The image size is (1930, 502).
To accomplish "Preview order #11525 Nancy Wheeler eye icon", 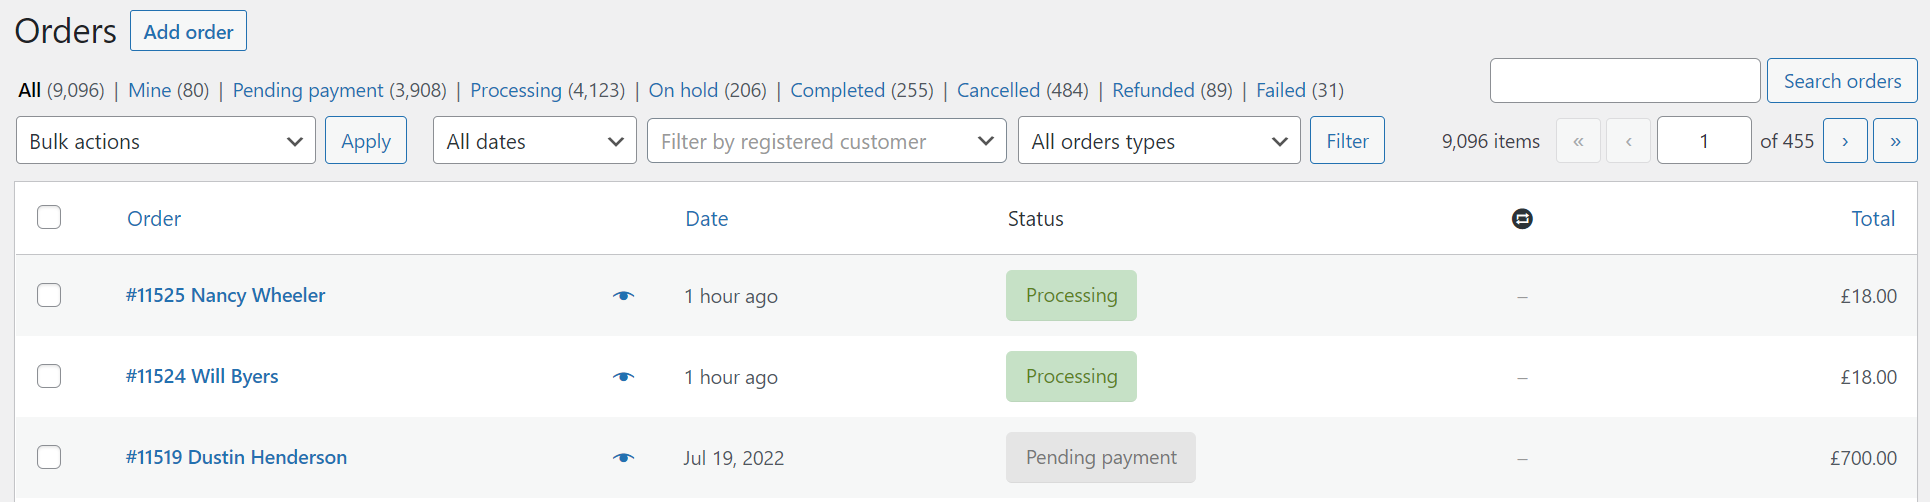I will 623,296.
